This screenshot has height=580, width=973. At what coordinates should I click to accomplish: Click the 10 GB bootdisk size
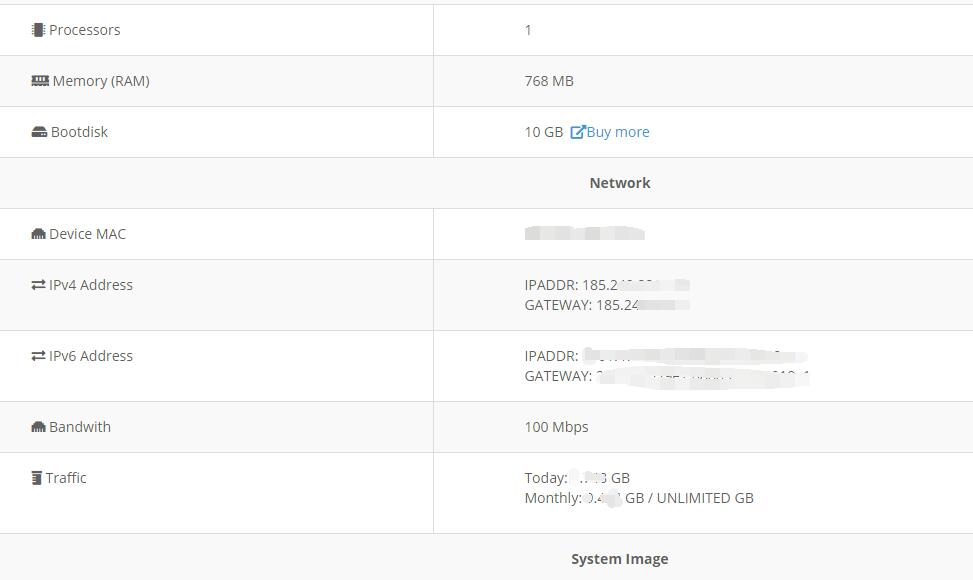tap(543, 132)
